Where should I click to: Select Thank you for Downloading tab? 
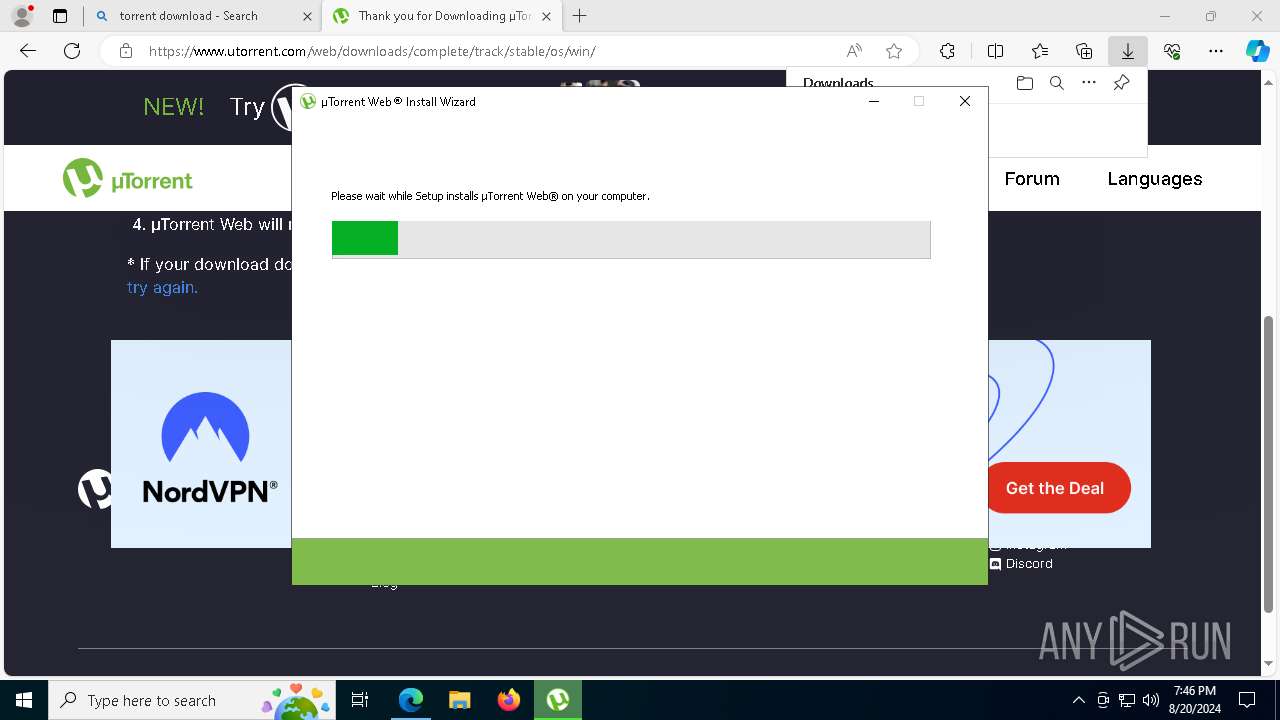[x=444, y=16]
